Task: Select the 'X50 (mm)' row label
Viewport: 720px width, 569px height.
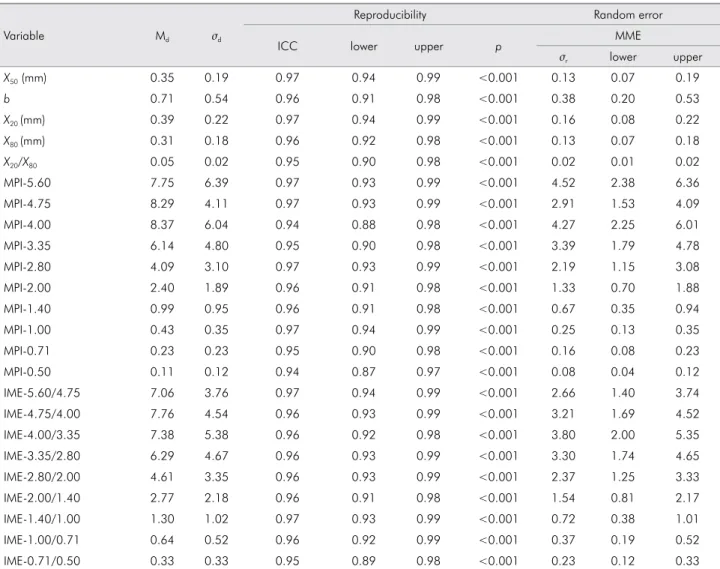Action: pyautogui.click(x=25, y=78)
